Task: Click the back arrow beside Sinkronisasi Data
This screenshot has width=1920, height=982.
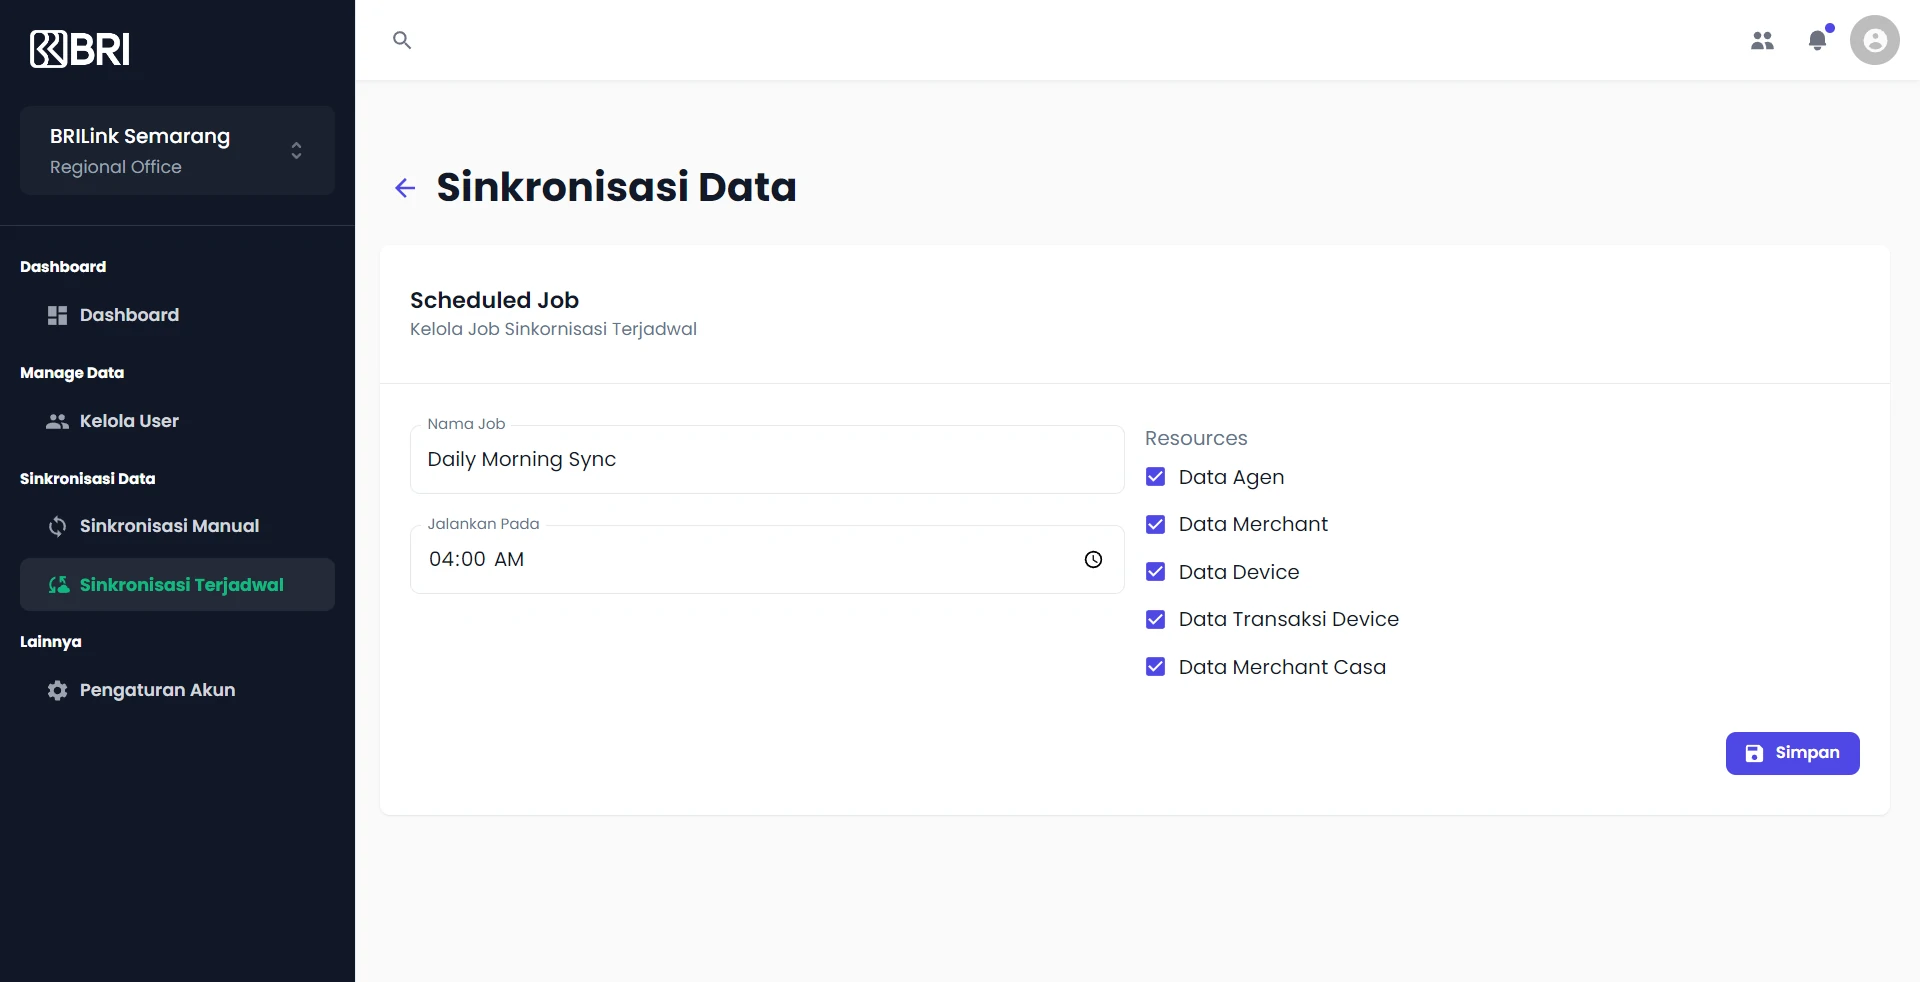Action: tap(405, 188)
